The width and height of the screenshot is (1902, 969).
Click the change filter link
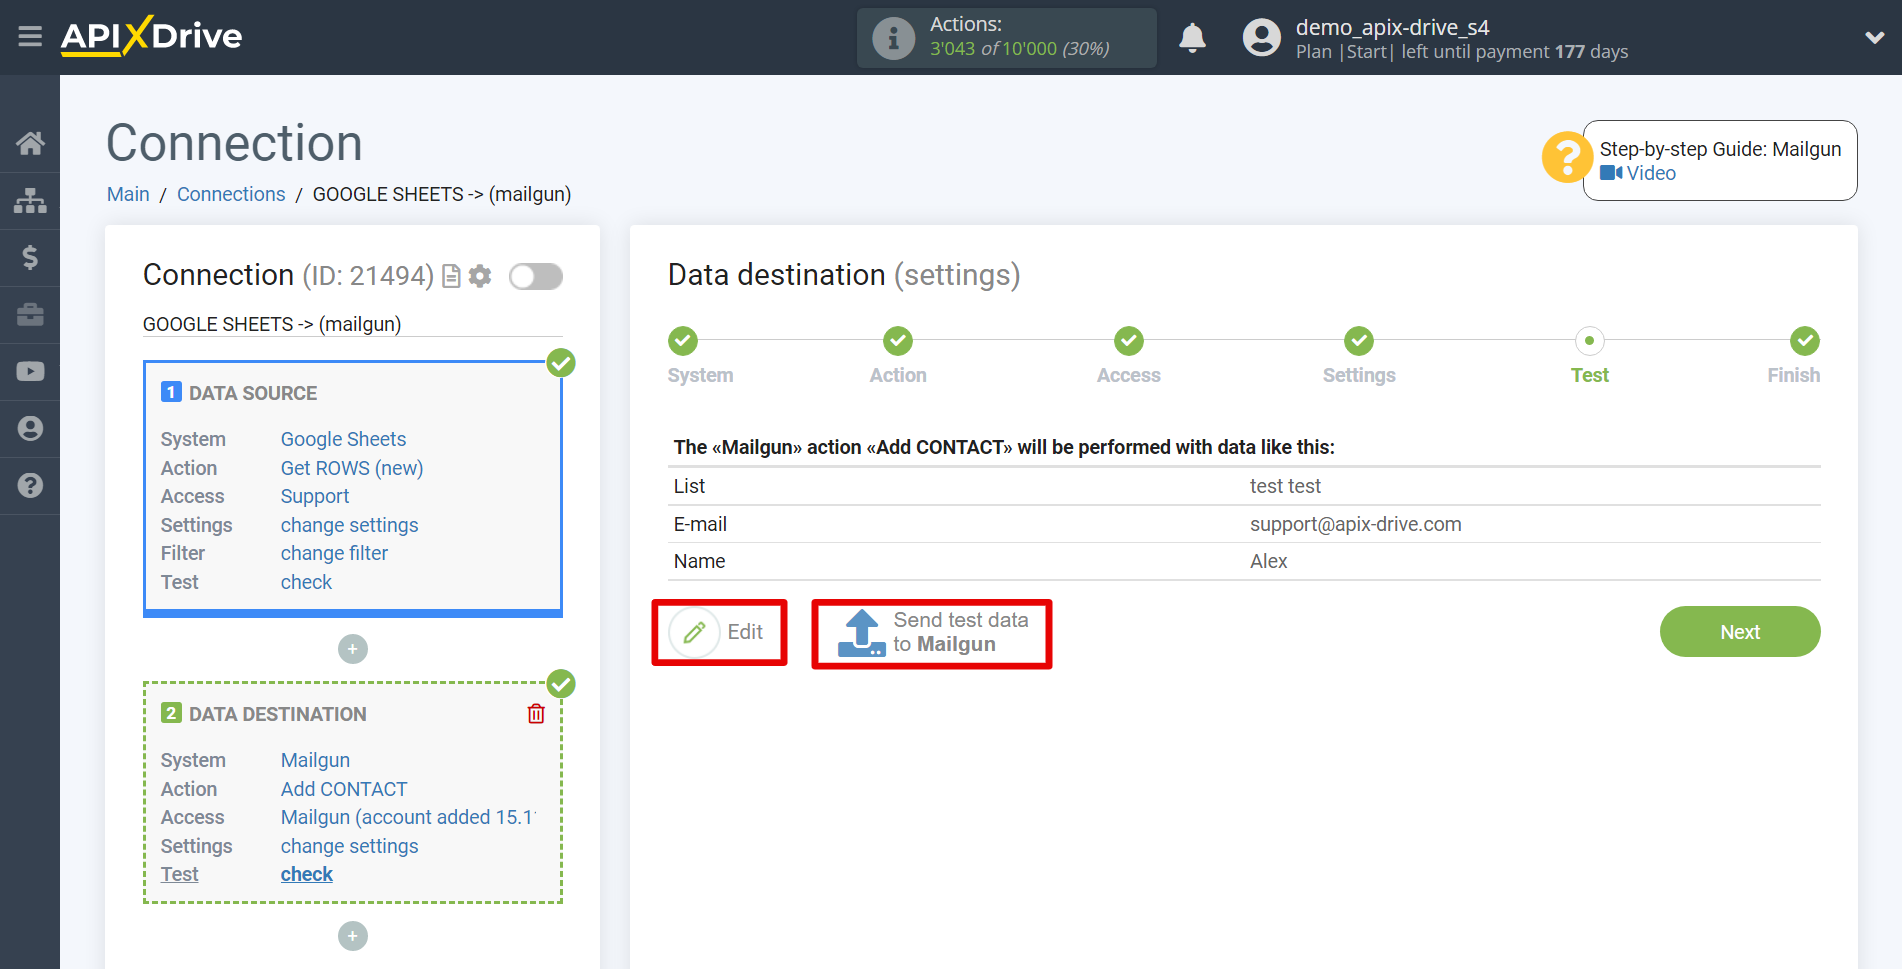334,553
